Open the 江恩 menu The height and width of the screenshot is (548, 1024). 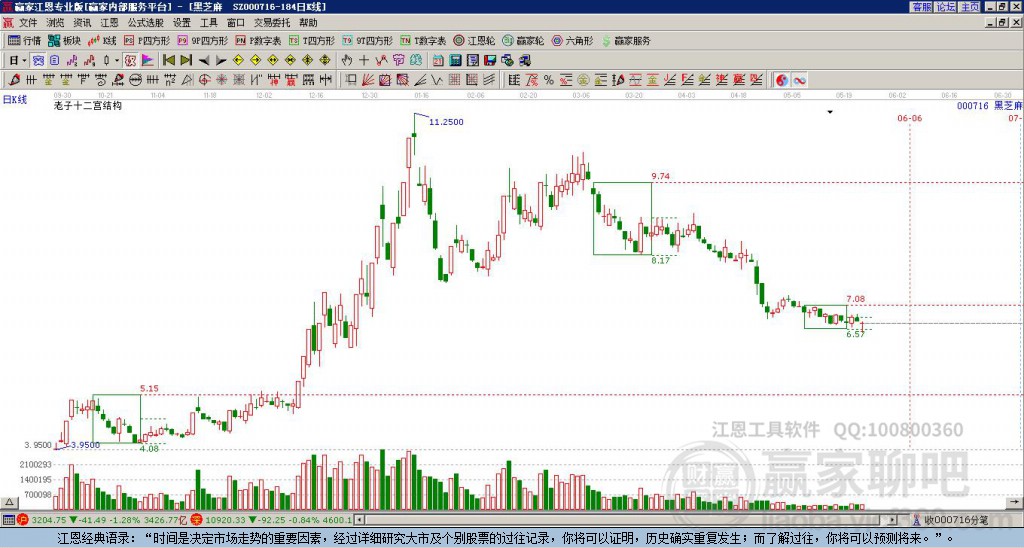click(x=110, y=23)
